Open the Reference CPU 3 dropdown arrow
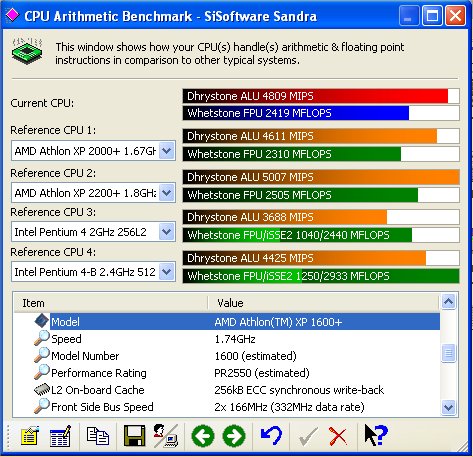Screen dimensions: 473x457 [167, 232]
